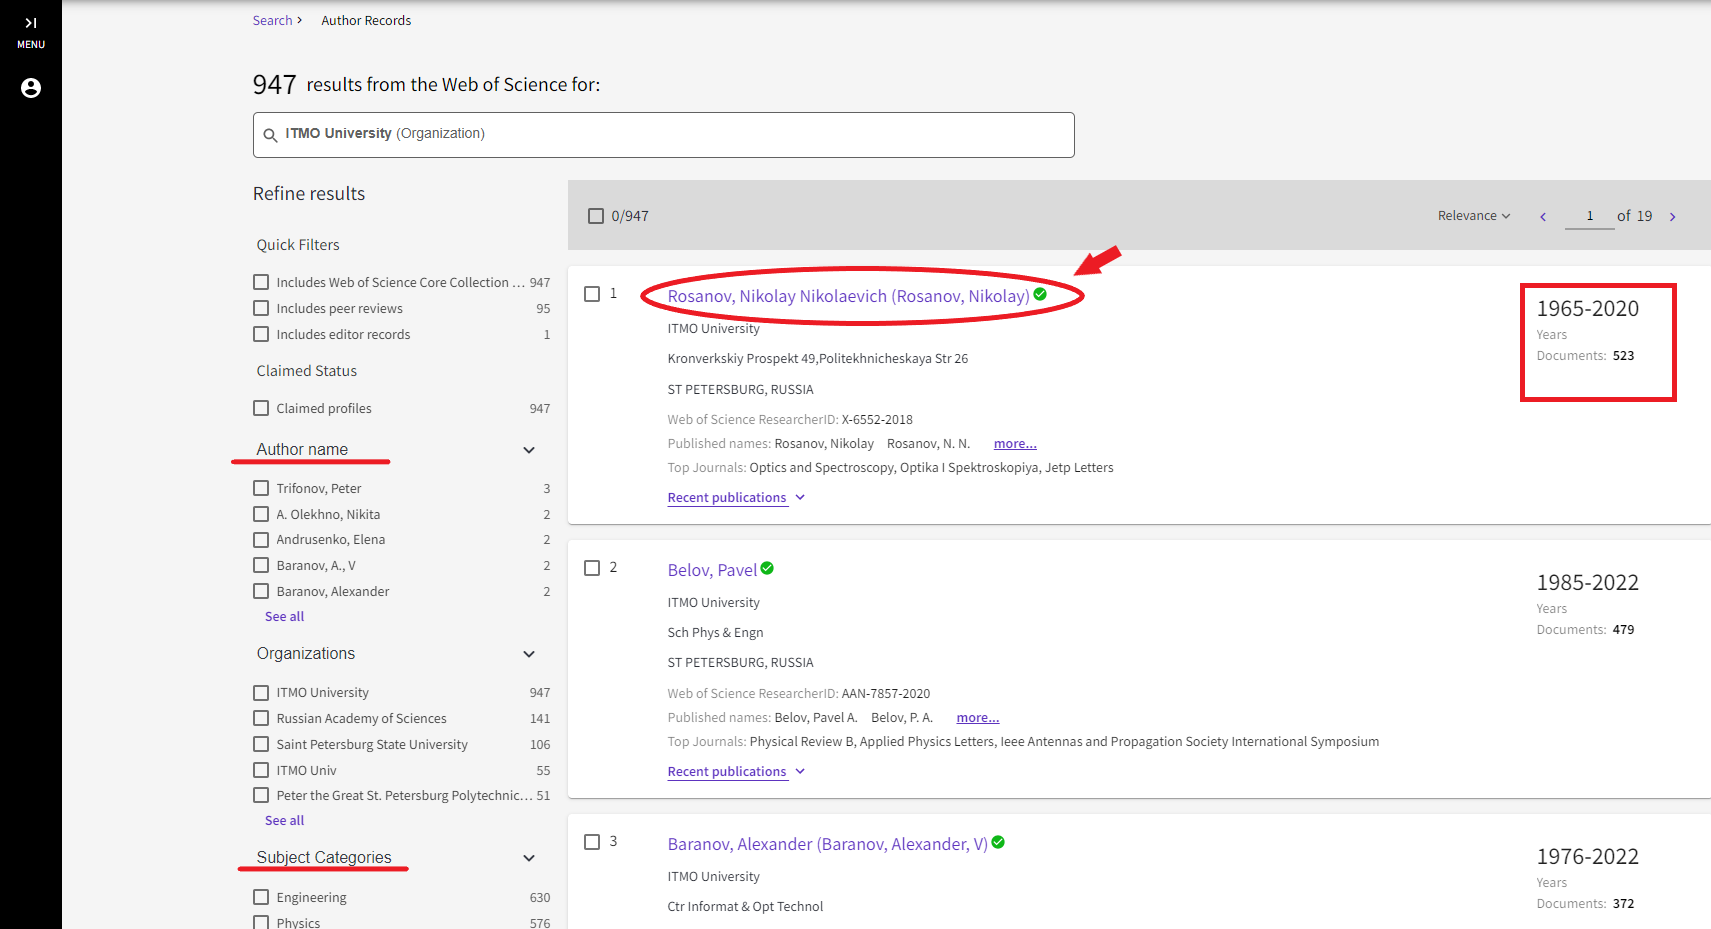Check the box for result 3

click(592, 842)
